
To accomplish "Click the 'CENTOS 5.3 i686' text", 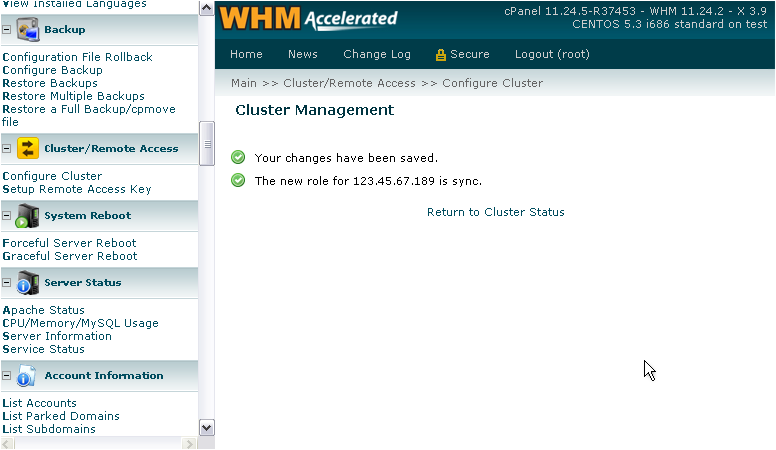I will point(670,24).
